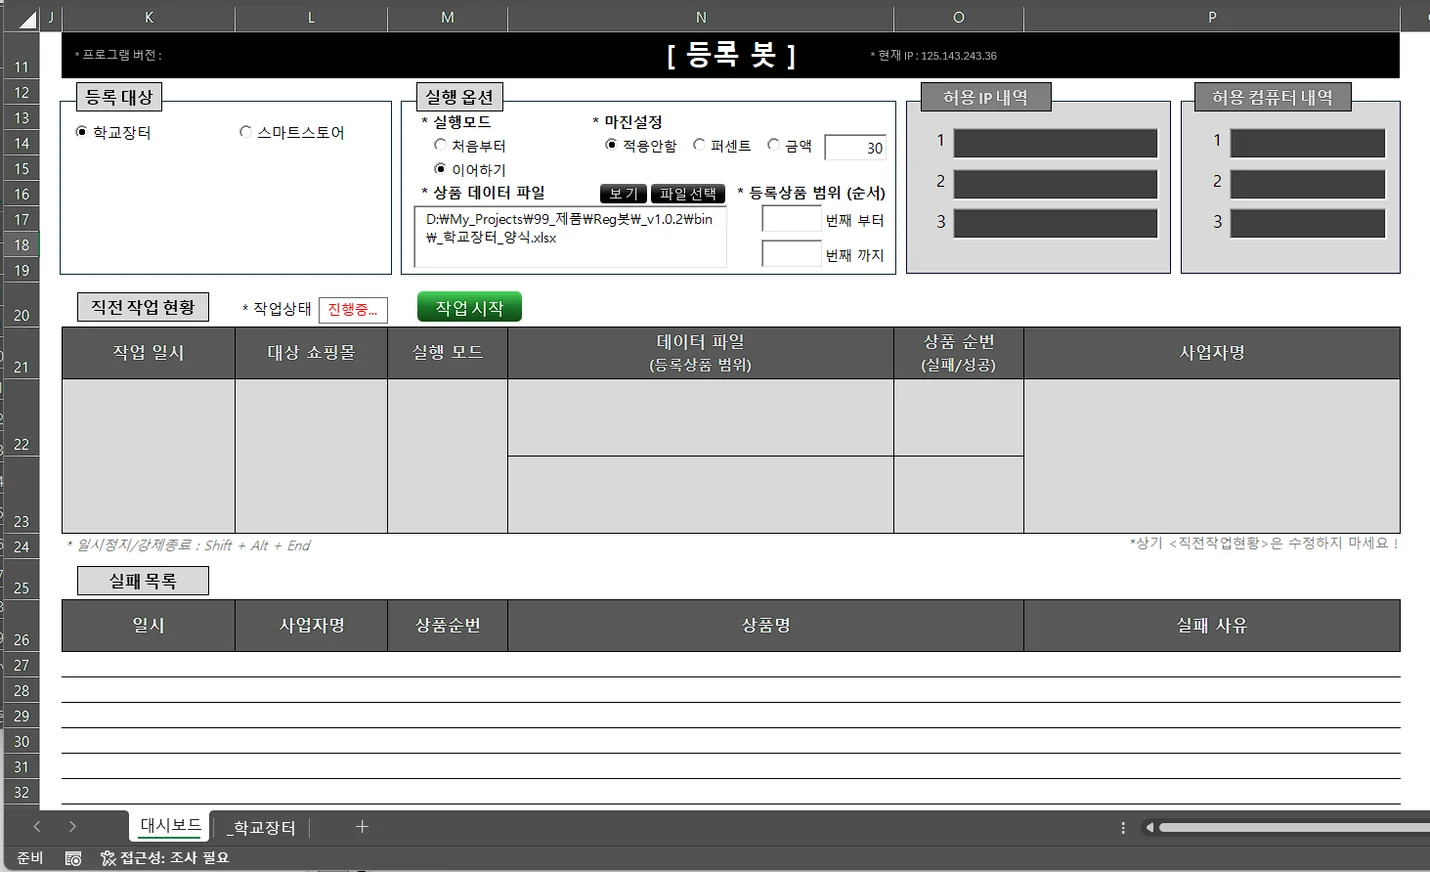
Task: Click the macro recording icon in status bar
Action: [73, 858]
